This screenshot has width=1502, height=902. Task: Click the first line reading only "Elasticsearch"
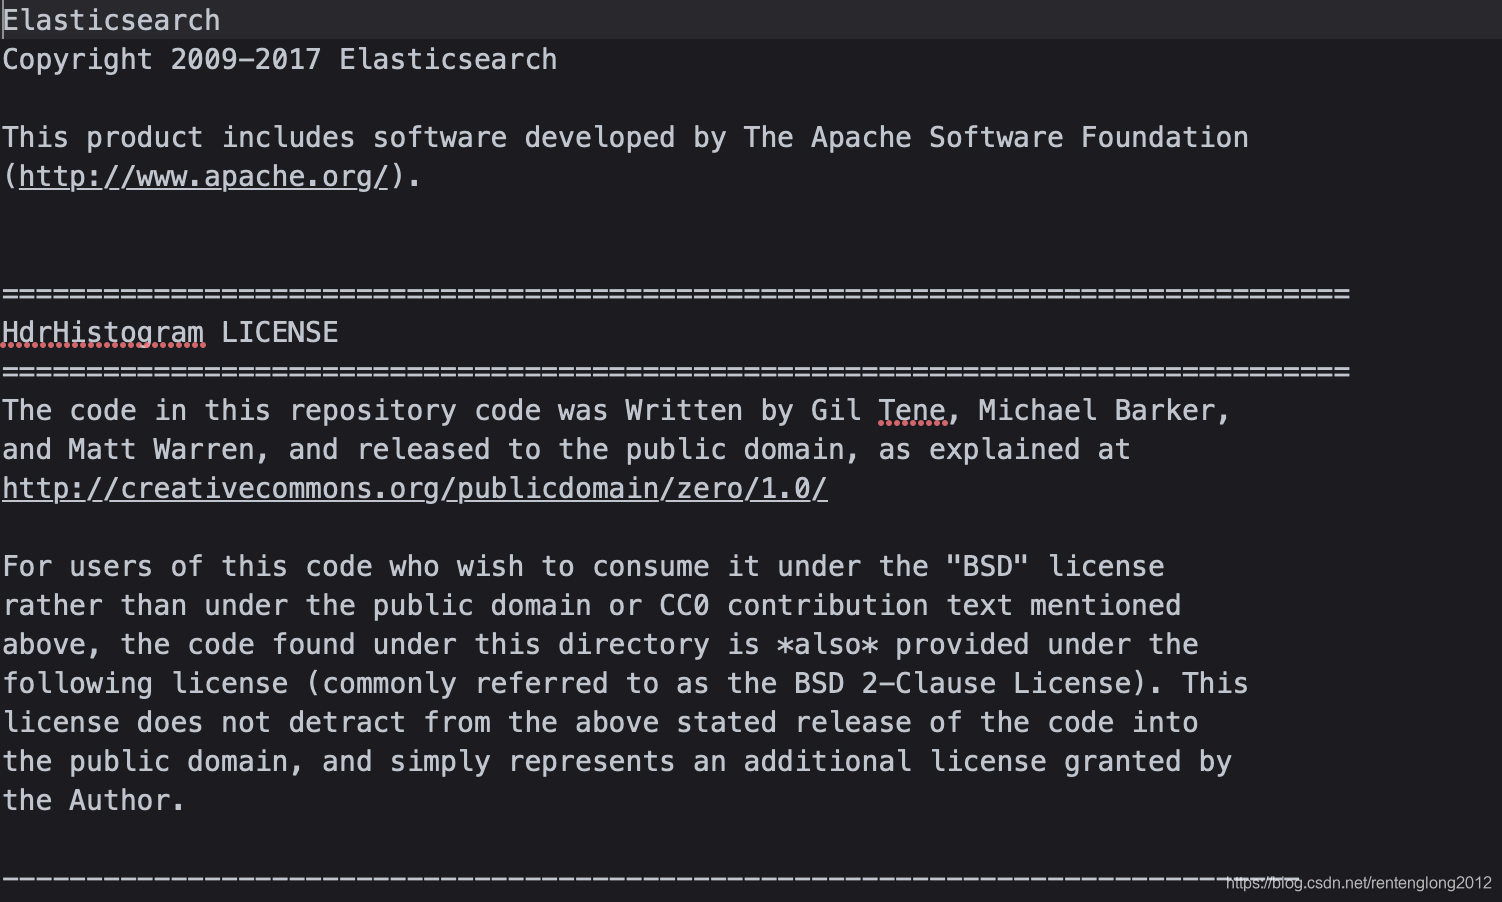coord(111,20)
